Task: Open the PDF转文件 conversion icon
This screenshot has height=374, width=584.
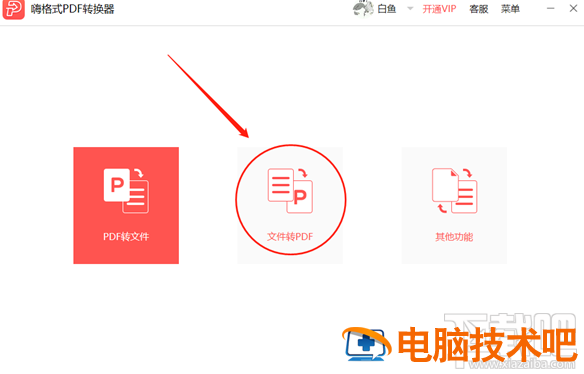Action: (126, 191)
